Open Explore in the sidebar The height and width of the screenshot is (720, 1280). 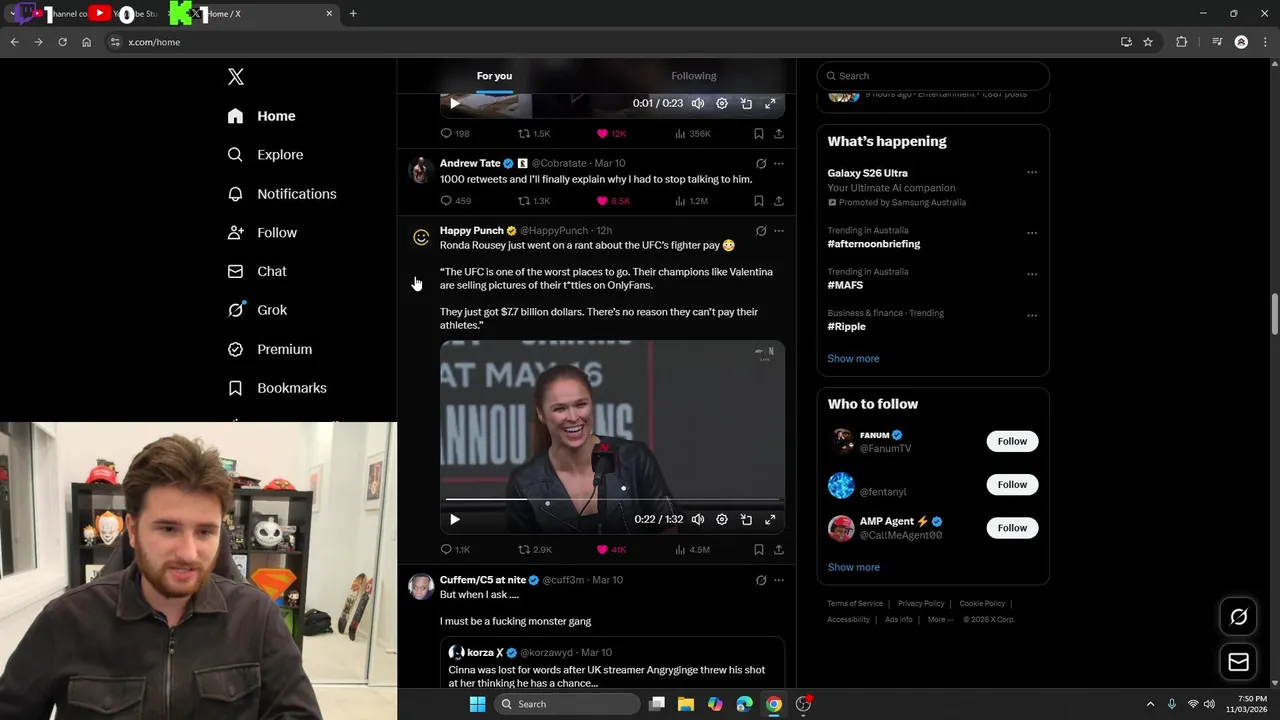point(265,155)
